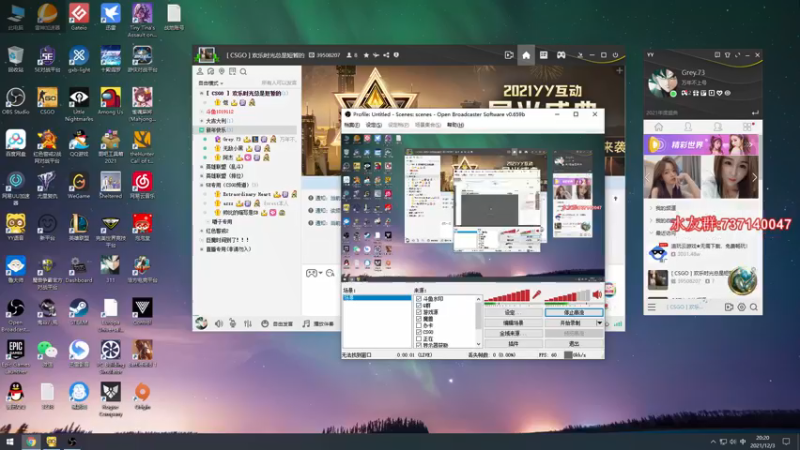The width and height of the screenshot is (800, 450).
Task: Expand the 红色警戒2 channel
Action: (x=202, y=231)
